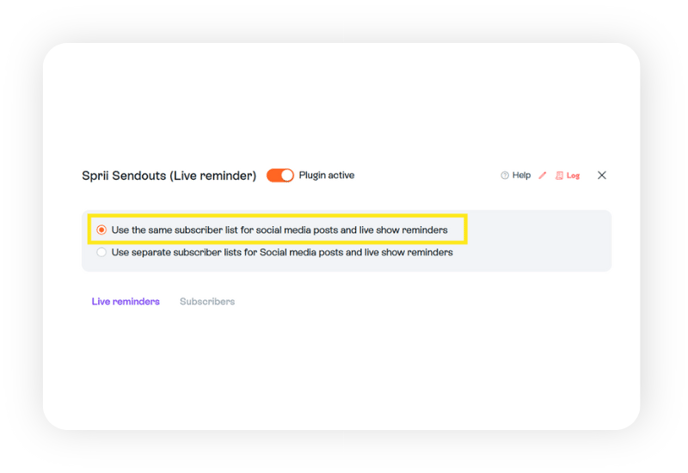The width and height of the screenshot is (688, 473).
Task: Open the Live reminders tab
Action: pos(125,301)
